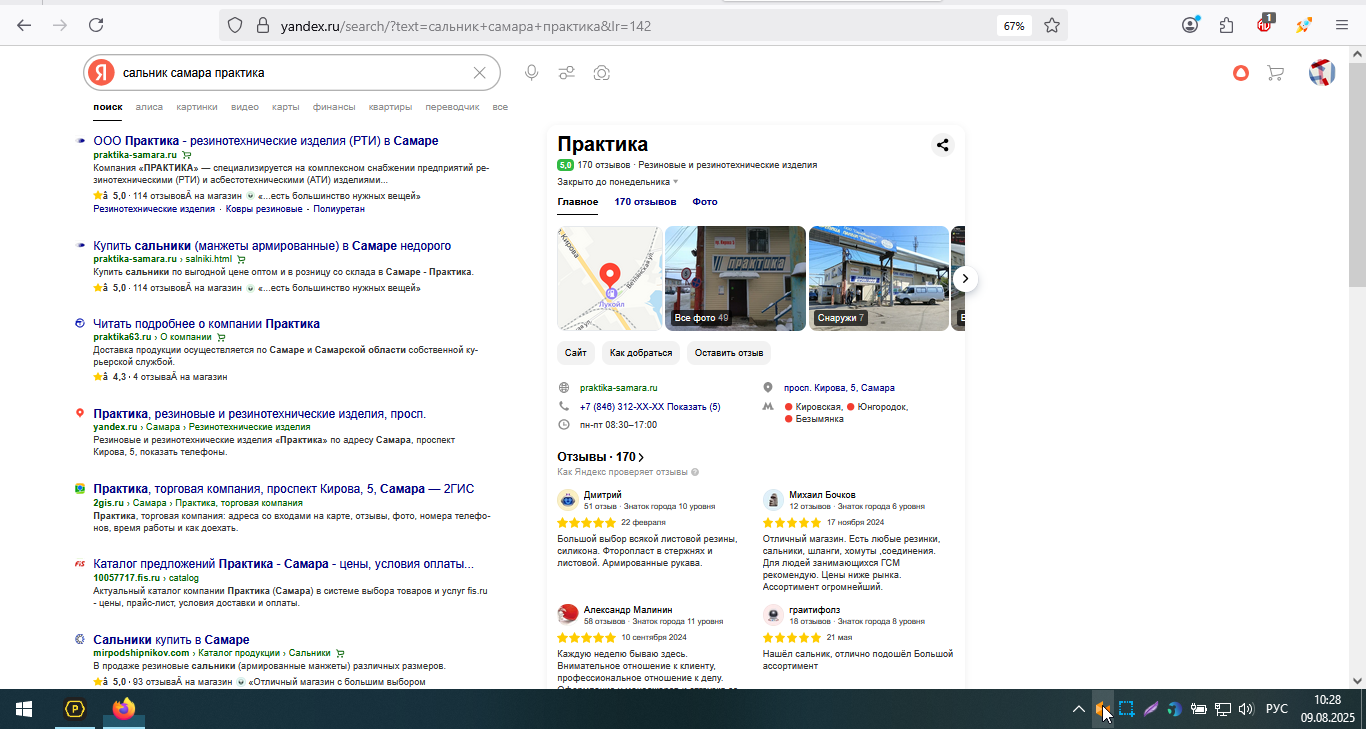
Task: Switch to the картинки search tab
Action: (x=197, y=107)
